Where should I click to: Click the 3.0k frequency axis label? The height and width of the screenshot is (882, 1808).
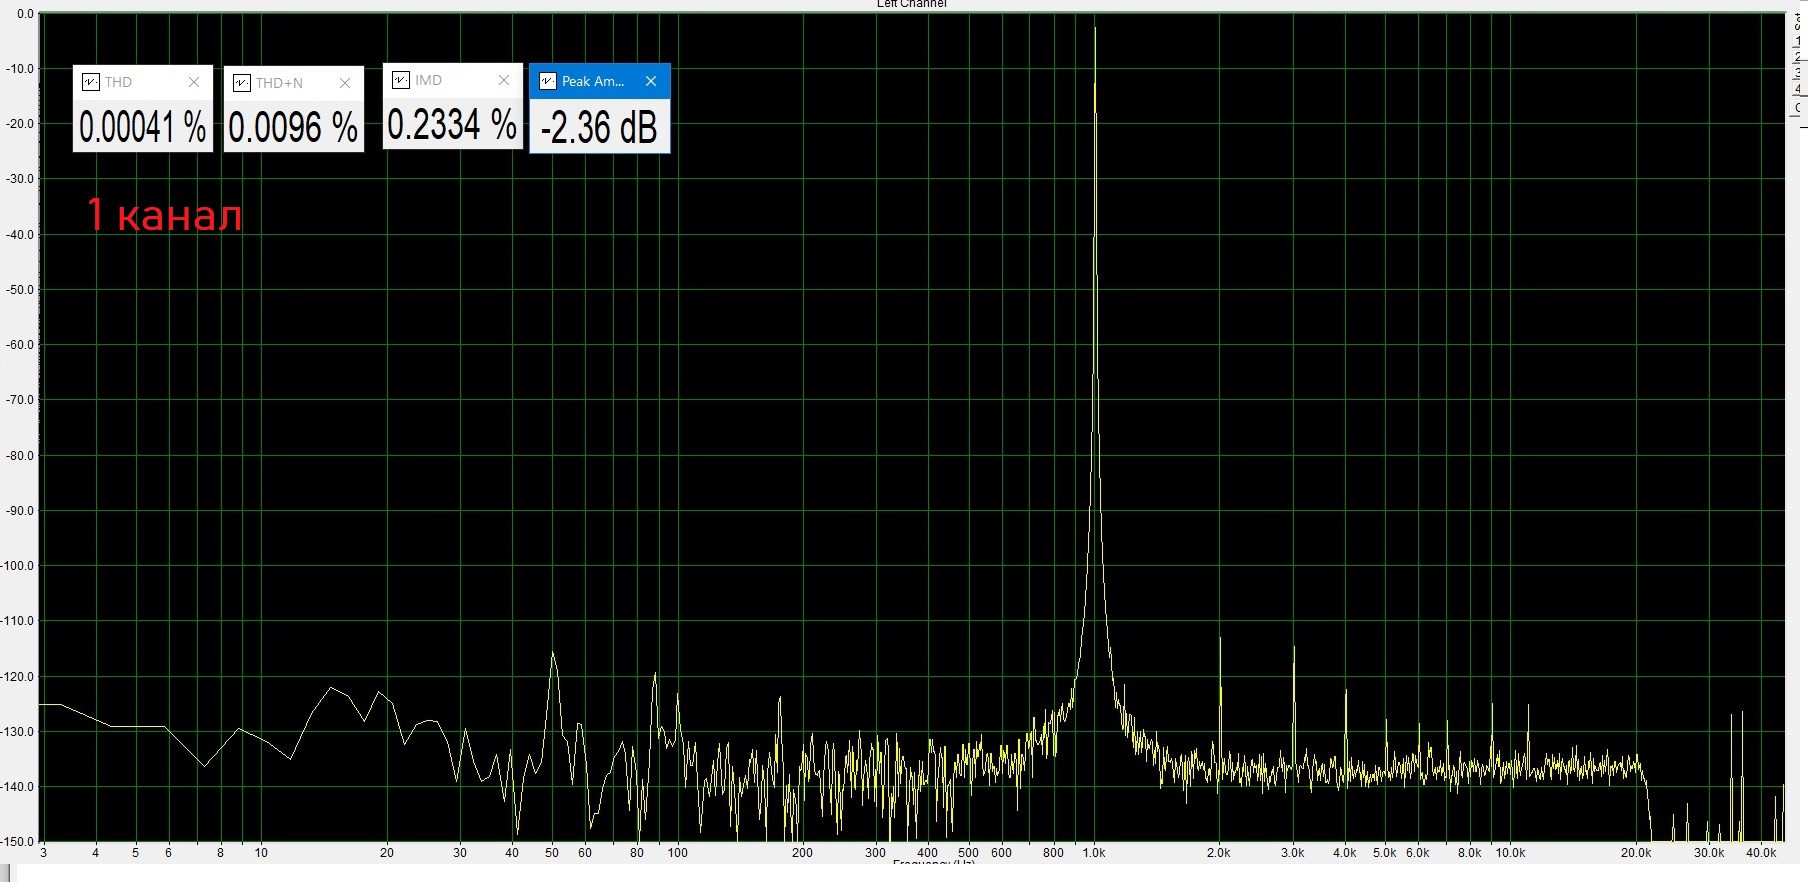coord(1292,853)
